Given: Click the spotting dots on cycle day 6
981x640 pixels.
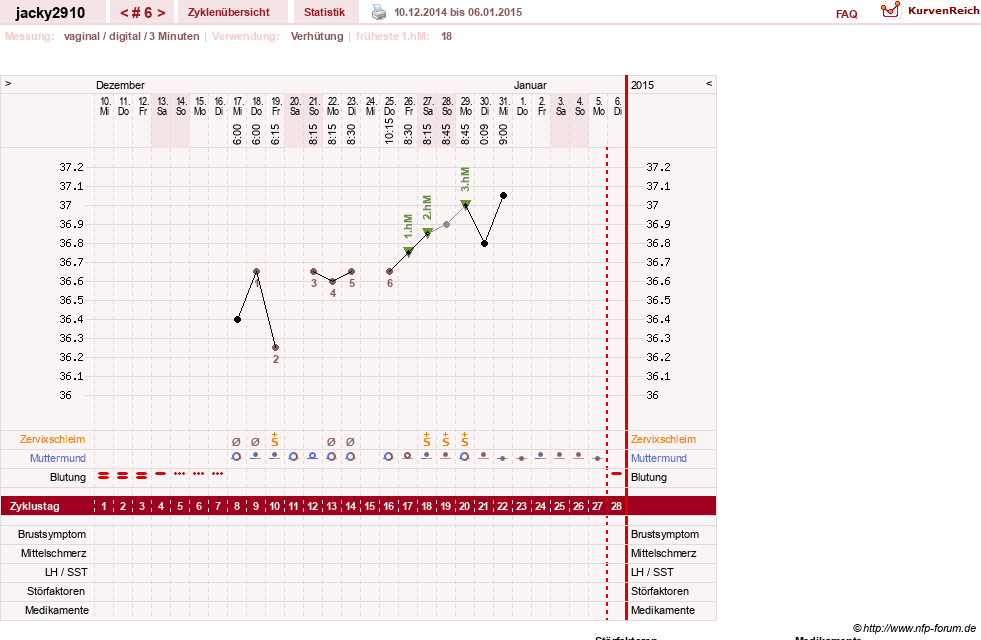Looking at the screenshot, I should [x=198, y=474].
